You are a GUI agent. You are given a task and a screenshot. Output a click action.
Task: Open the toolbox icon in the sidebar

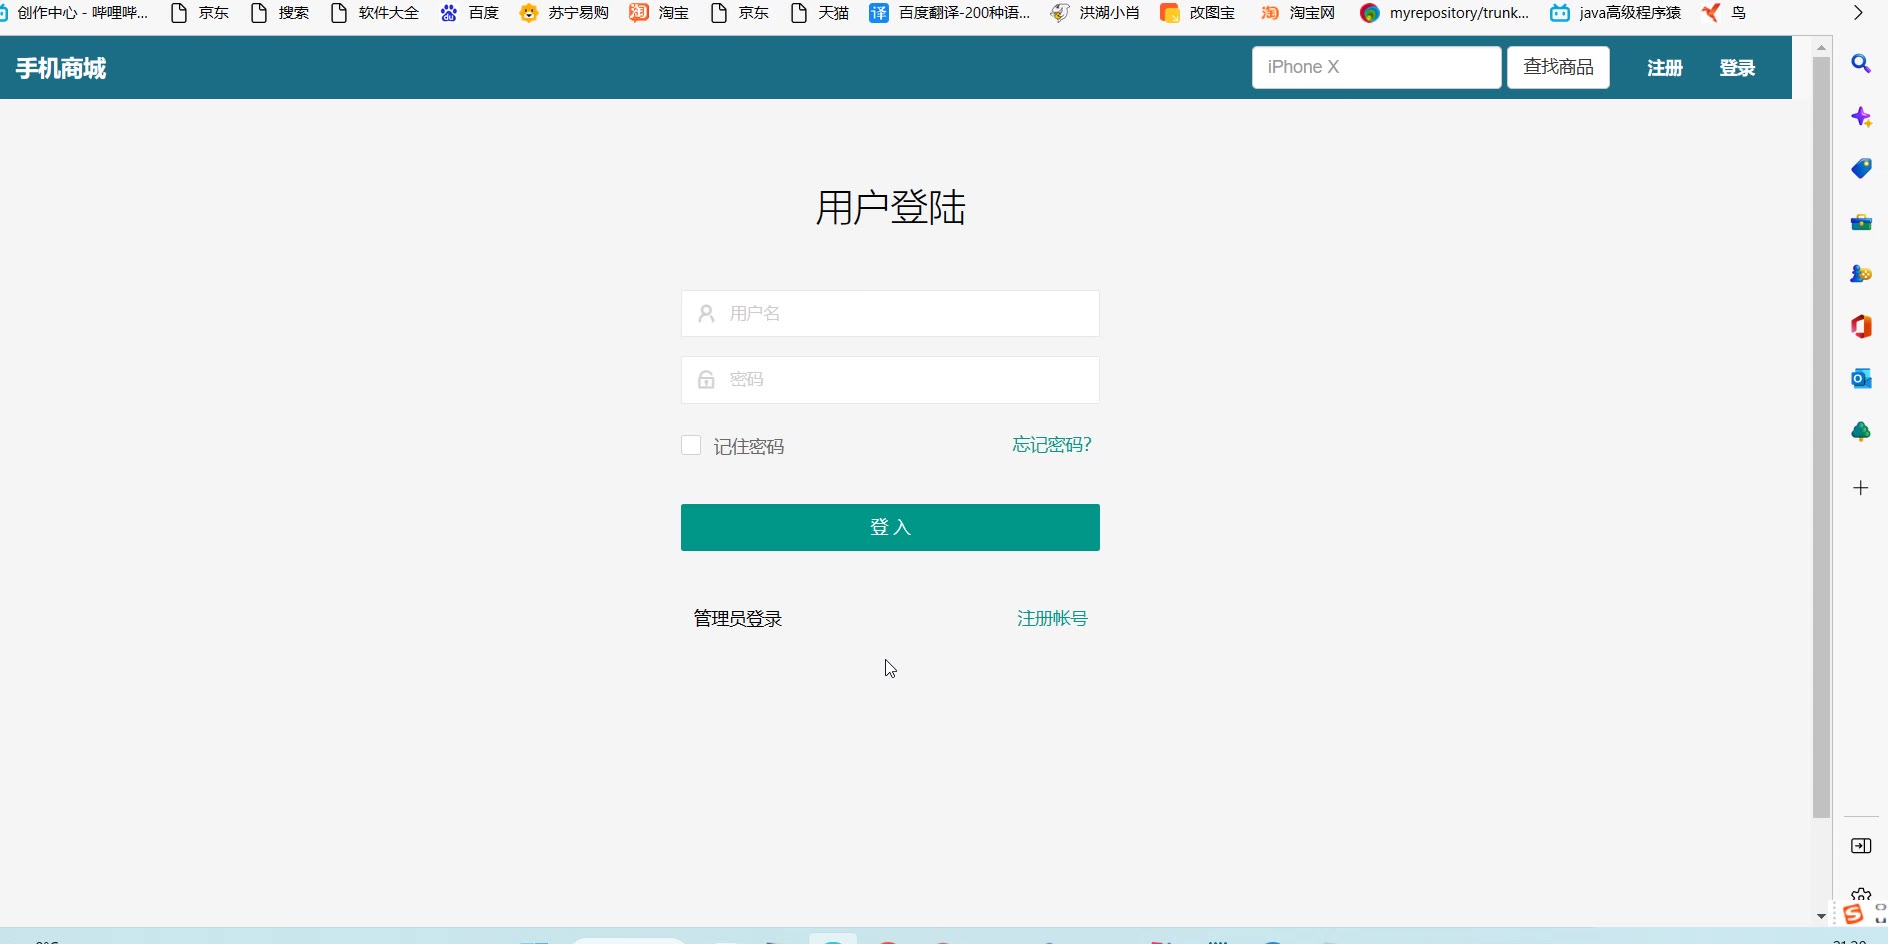click(x=1860, y=222)
